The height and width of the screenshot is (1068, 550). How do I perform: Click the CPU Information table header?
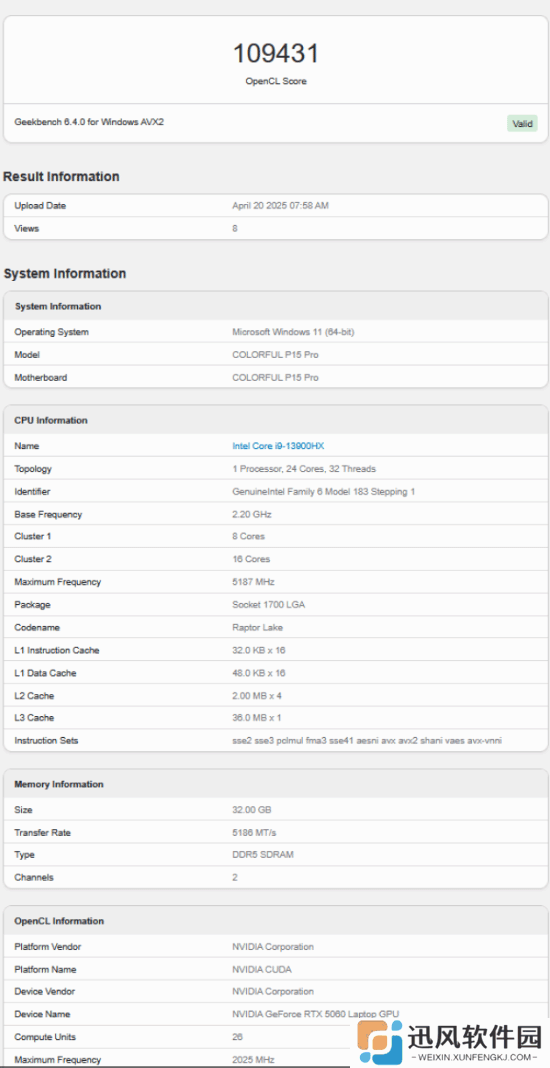(275, 420)
